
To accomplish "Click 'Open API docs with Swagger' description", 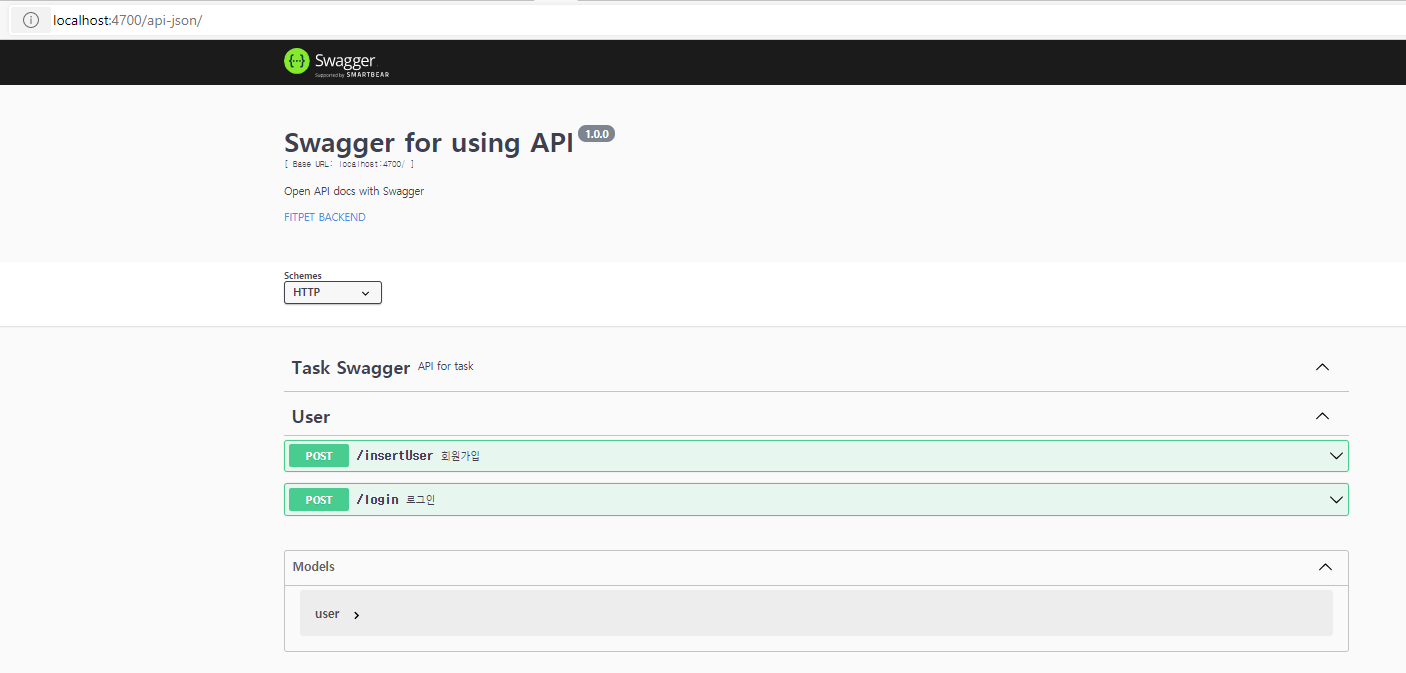I will (354, 191).
